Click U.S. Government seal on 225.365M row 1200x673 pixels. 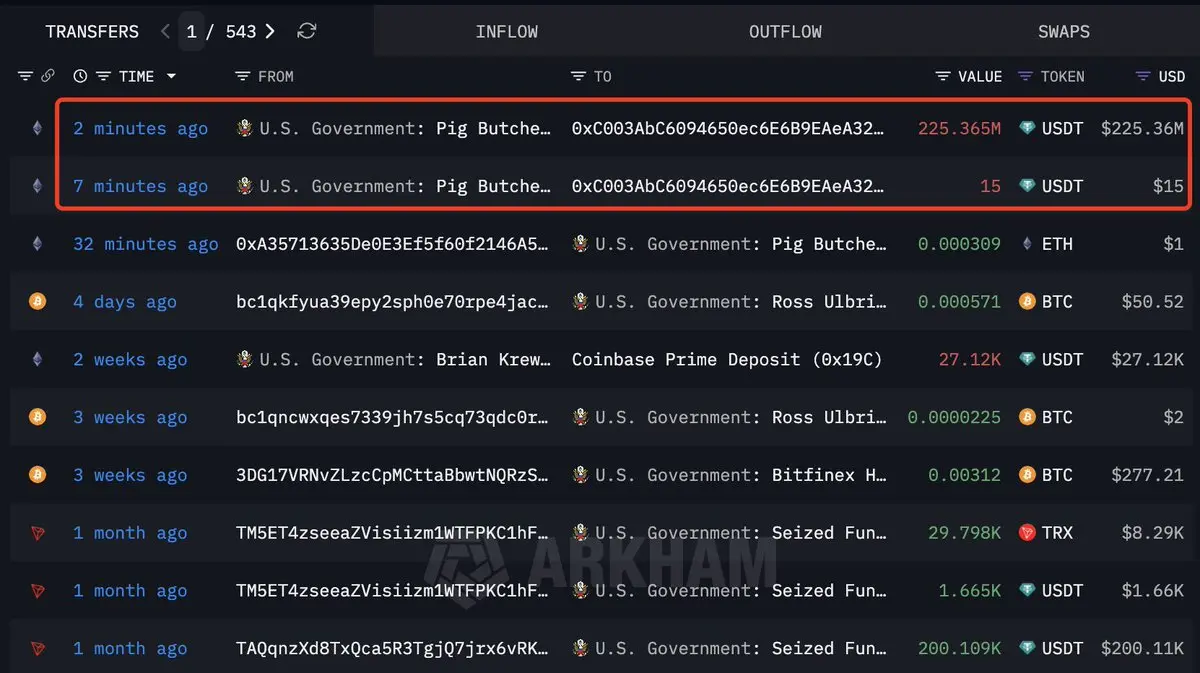(244, 128)
